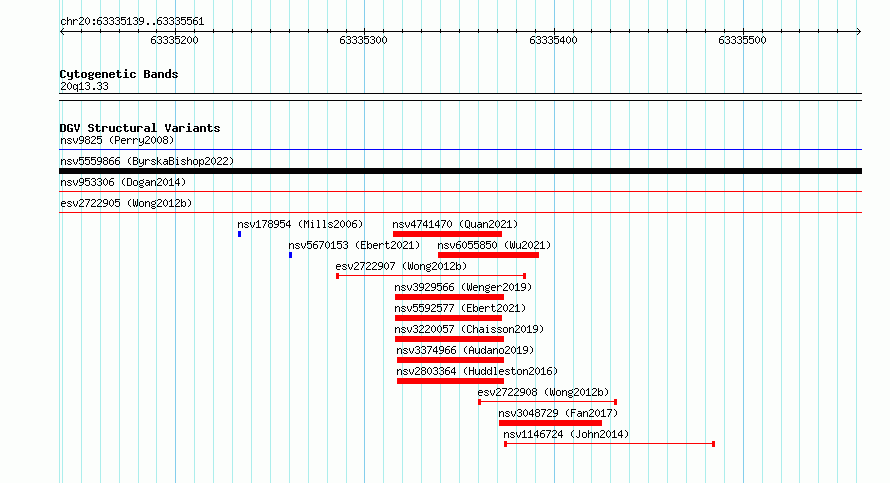Click the small blue mark under nsv5670153
The height and width of the screenshot is (483, 890).
click(291, 255)
